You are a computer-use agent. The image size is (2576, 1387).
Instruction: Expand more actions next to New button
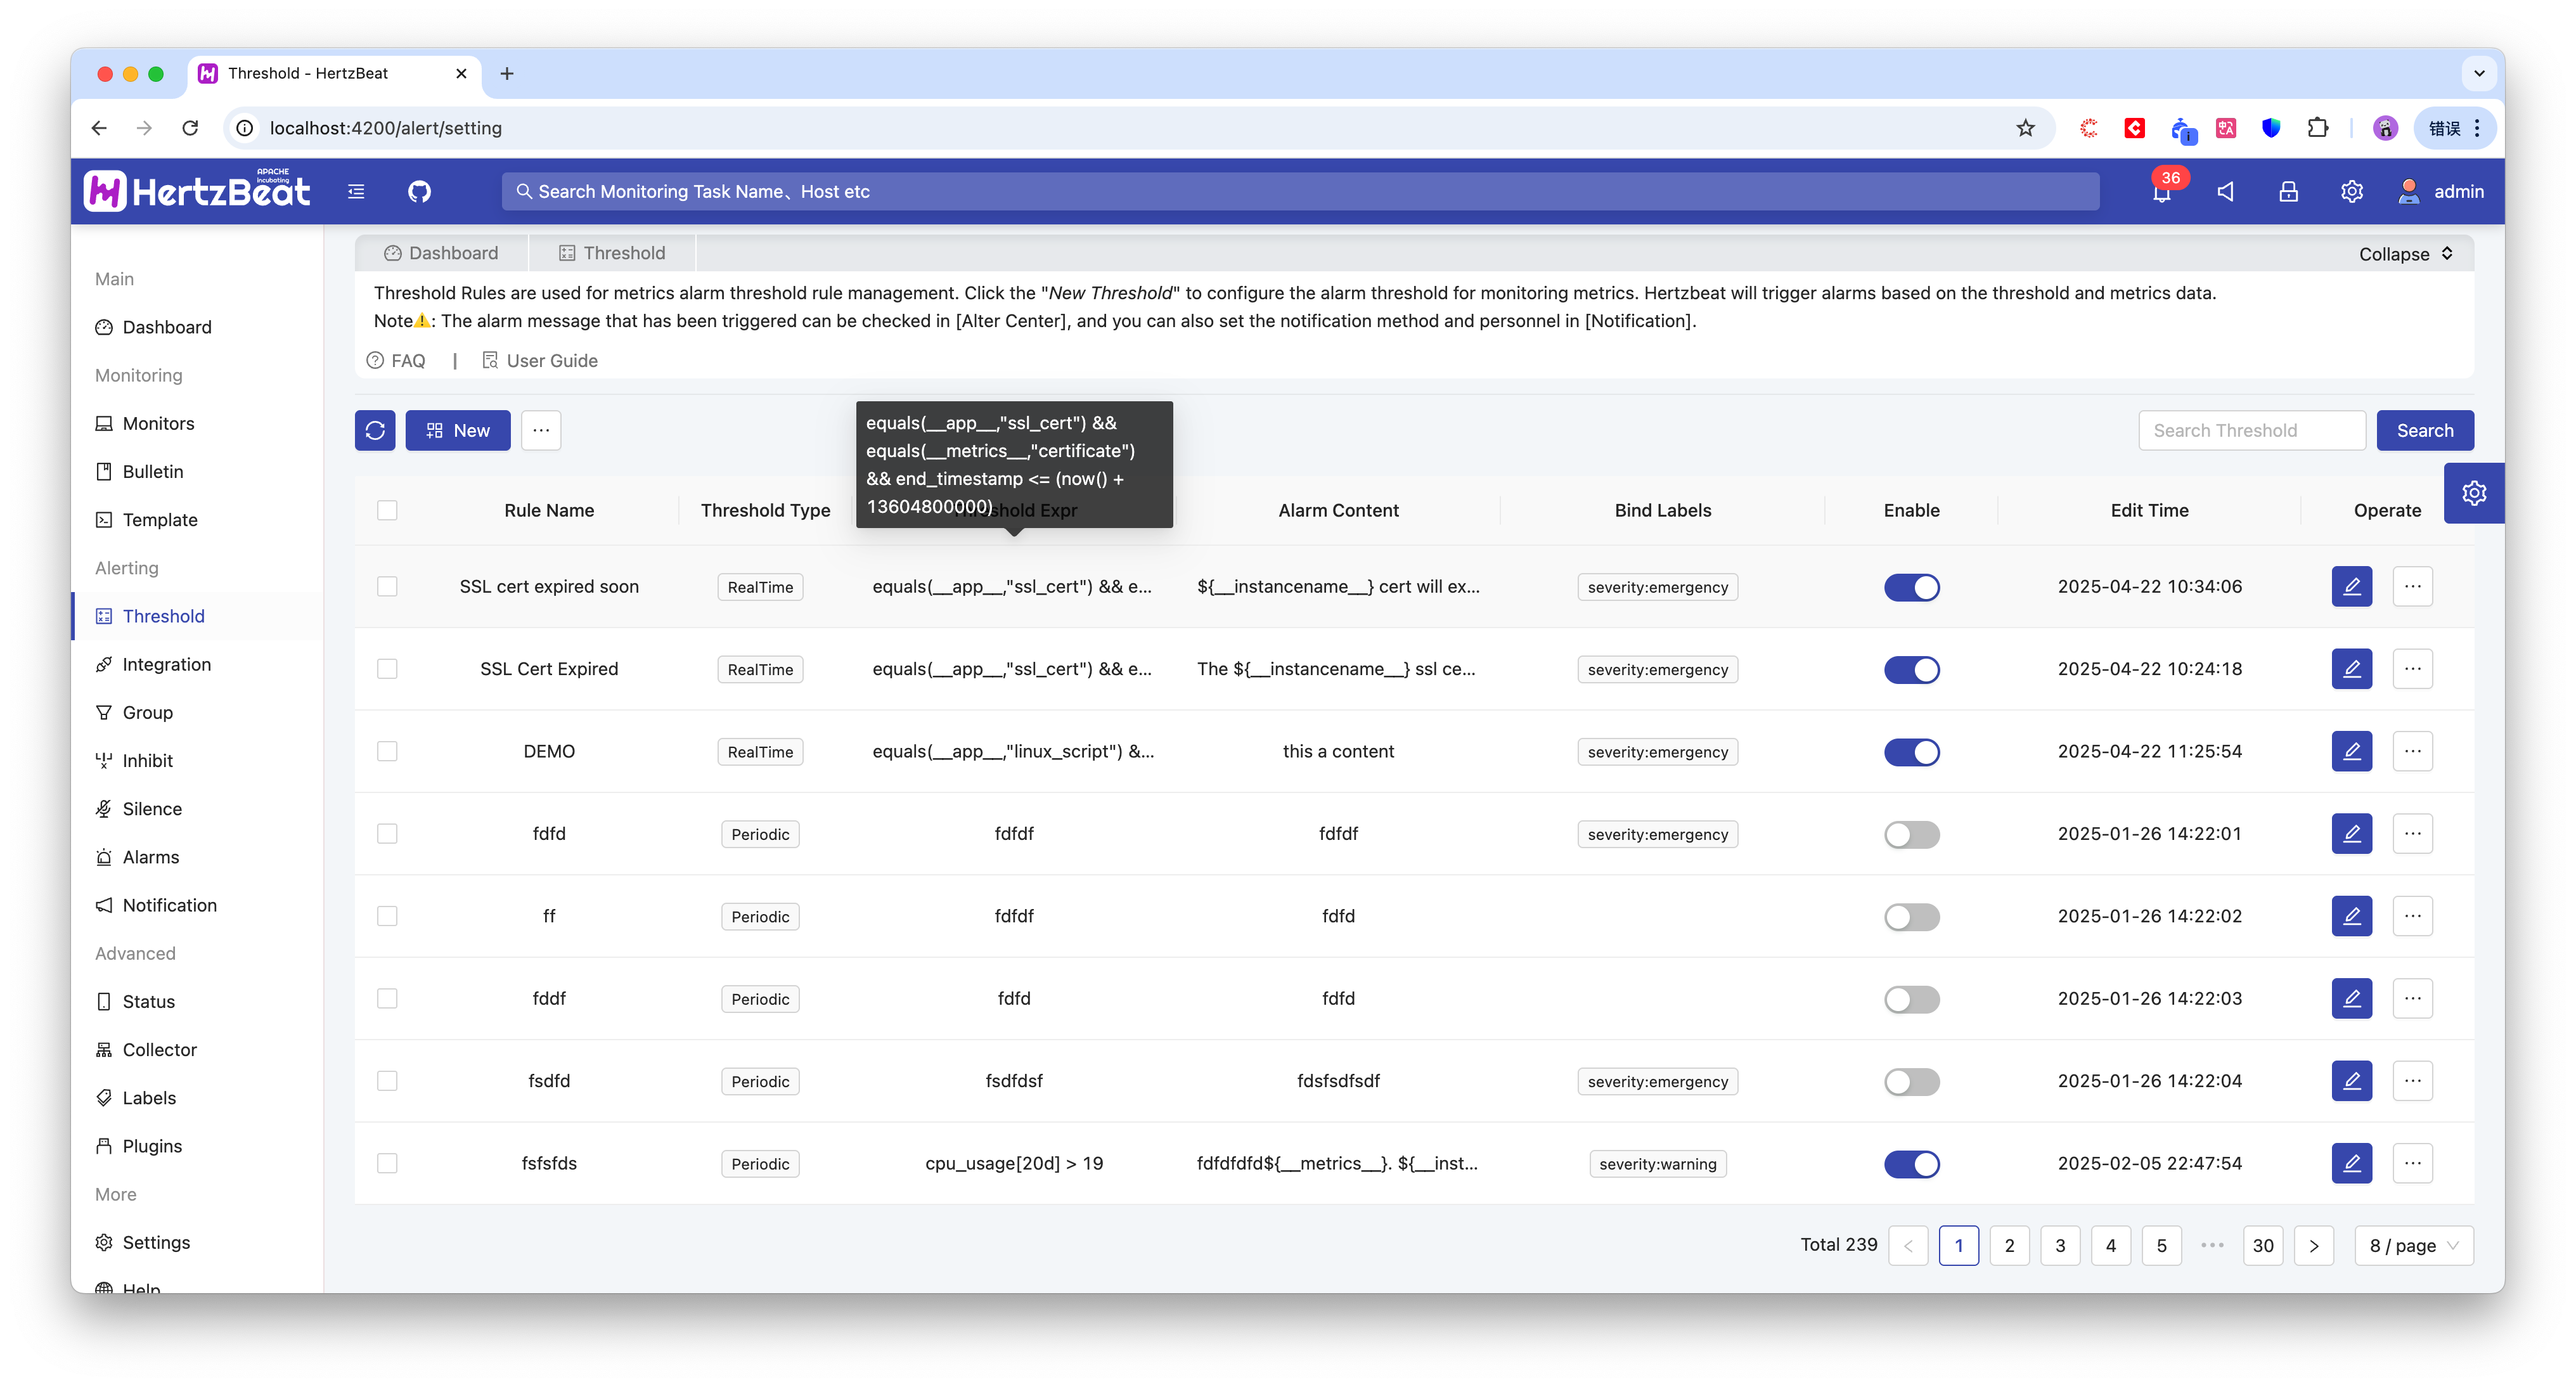pos(541,430)
